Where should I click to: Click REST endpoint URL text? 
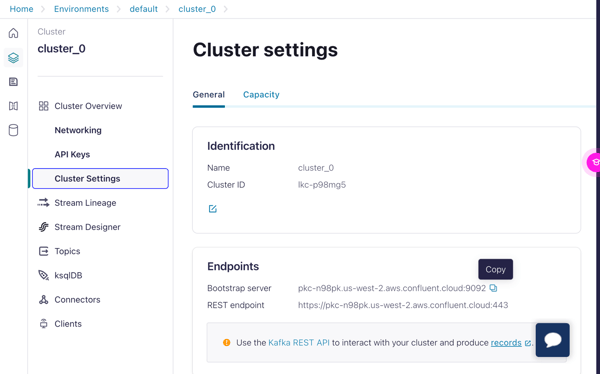pyautogui.click(x=403, y=305)
